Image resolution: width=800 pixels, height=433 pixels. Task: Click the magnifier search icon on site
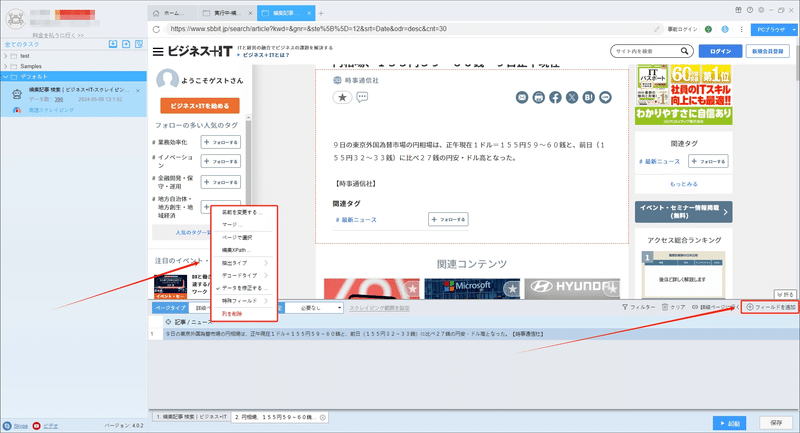tap(685, 51)
